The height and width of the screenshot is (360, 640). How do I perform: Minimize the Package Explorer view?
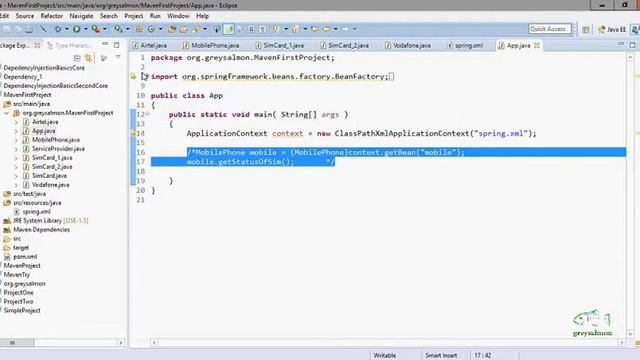105,44
